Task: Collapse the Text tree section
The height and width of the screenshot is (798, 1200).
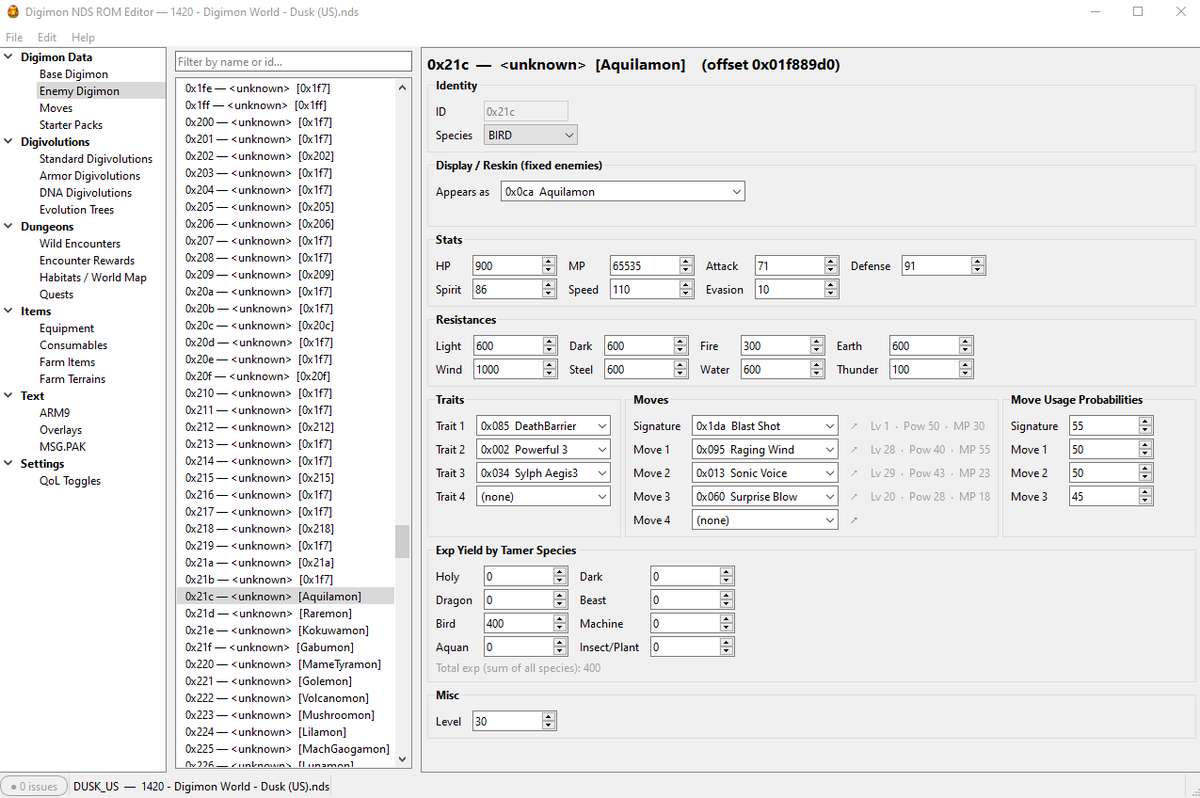Action: (x=9, y=396)
